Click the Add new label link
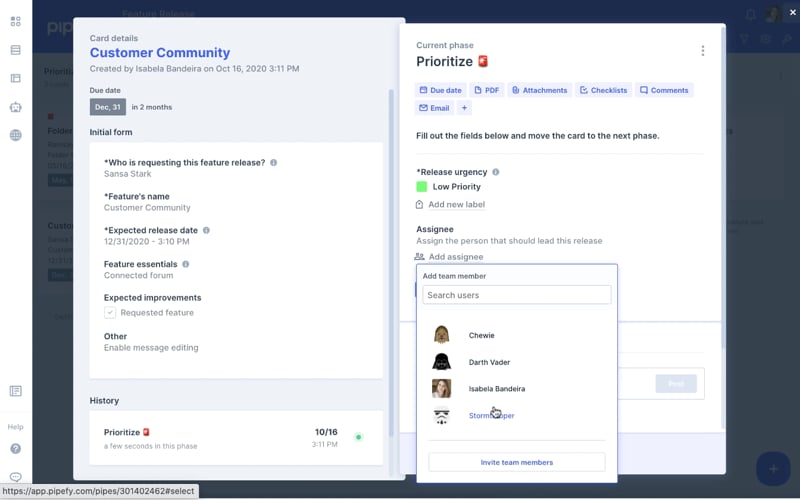 (x=456, y=204)
